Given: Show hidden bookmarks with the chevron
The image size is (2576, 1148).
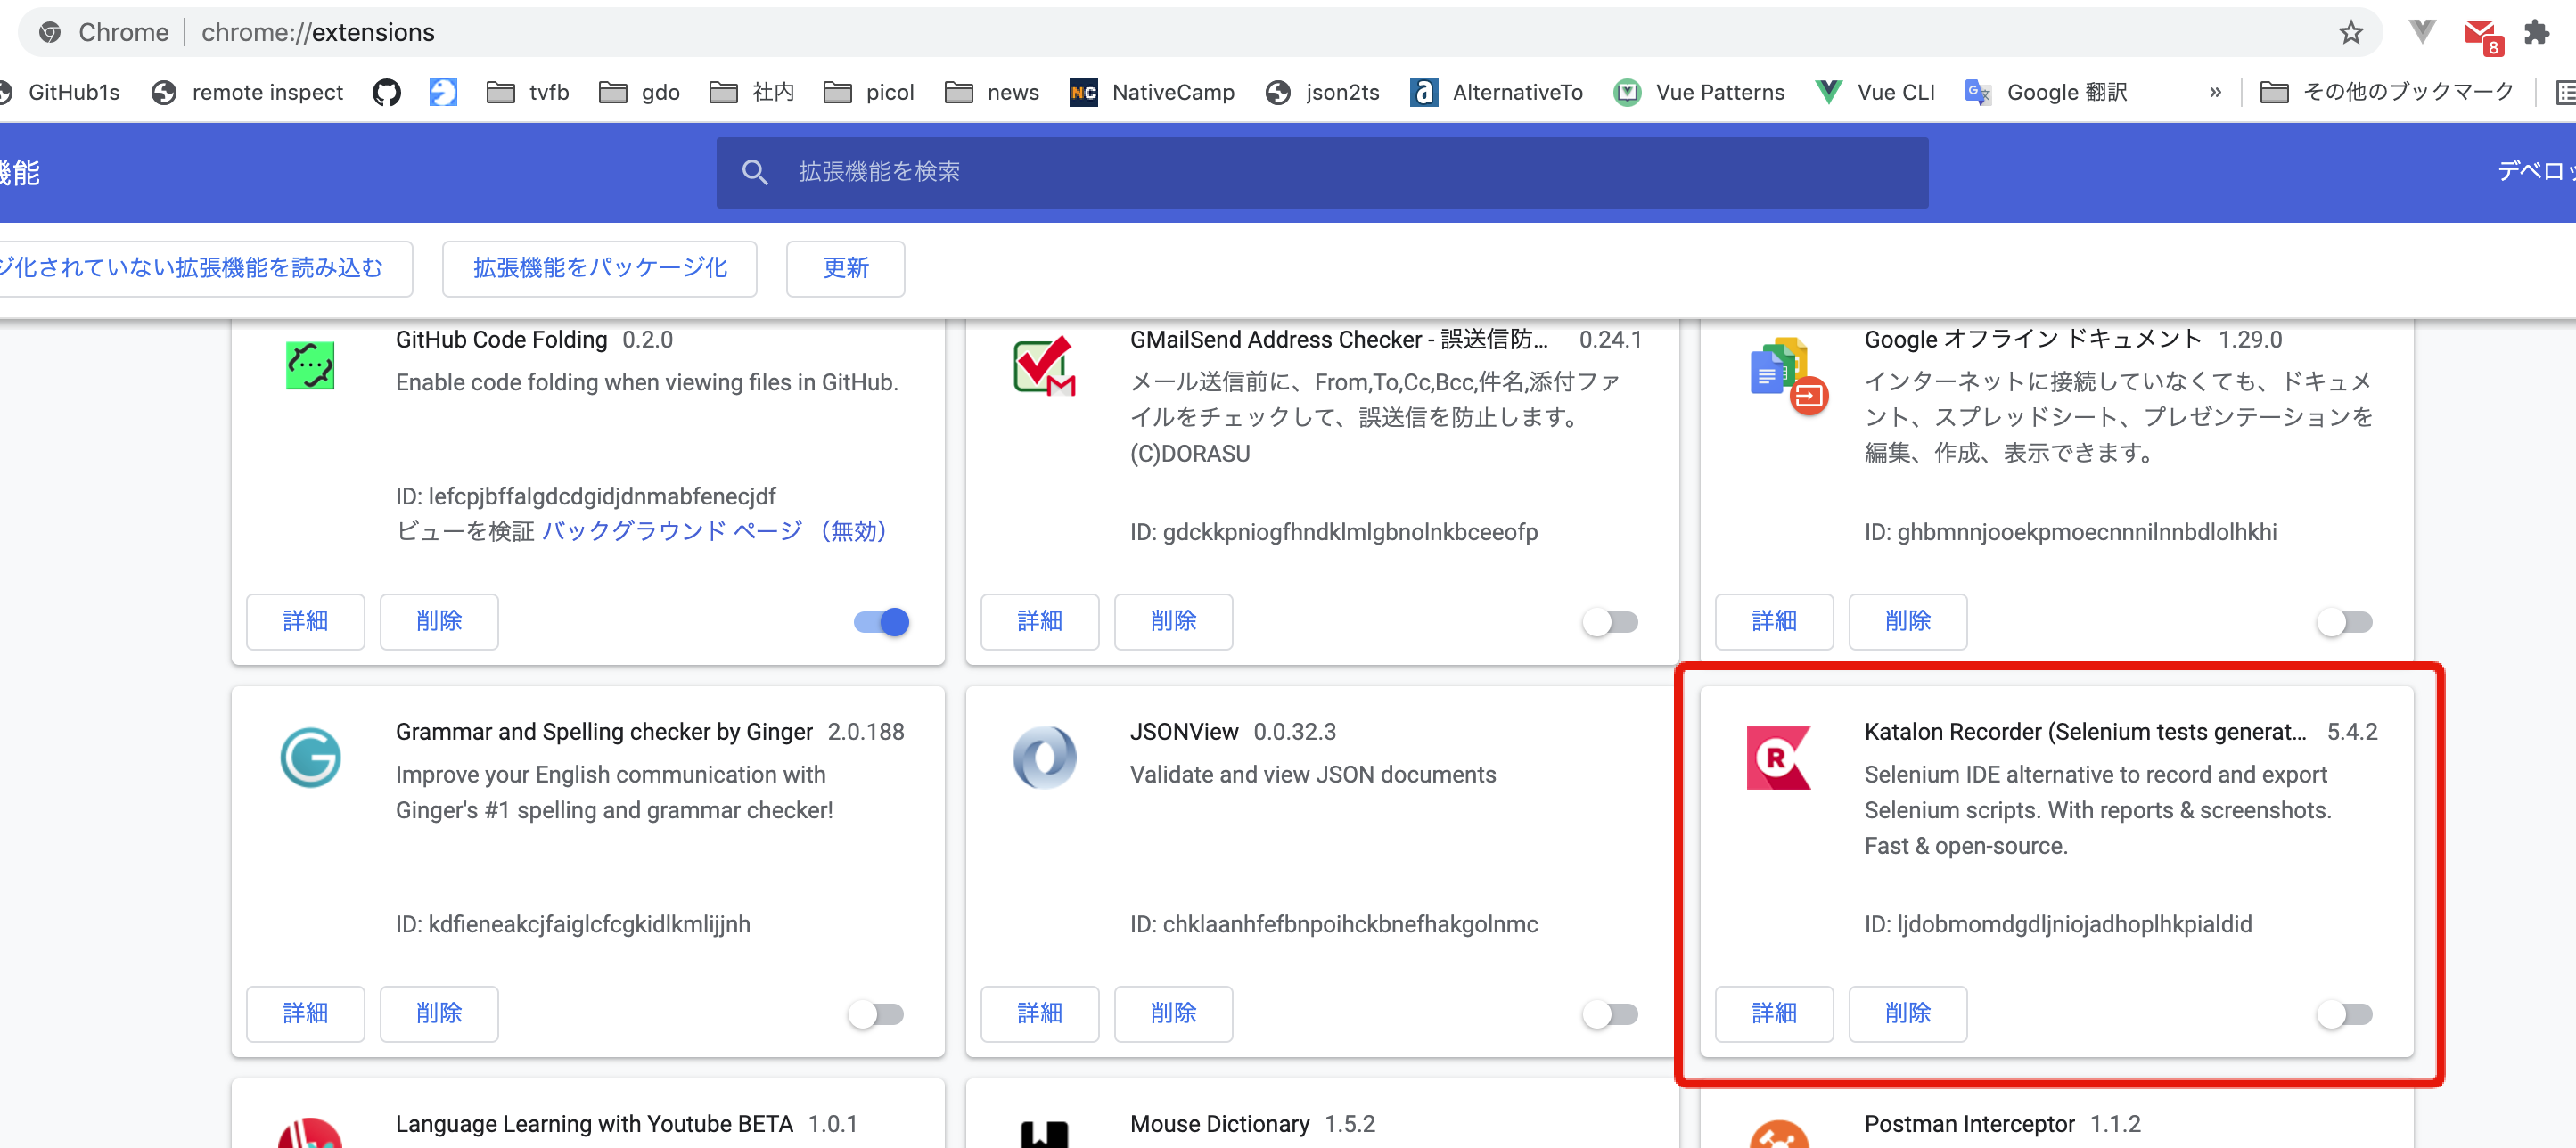Looking at the screenshot, I should click(2215, 92).
